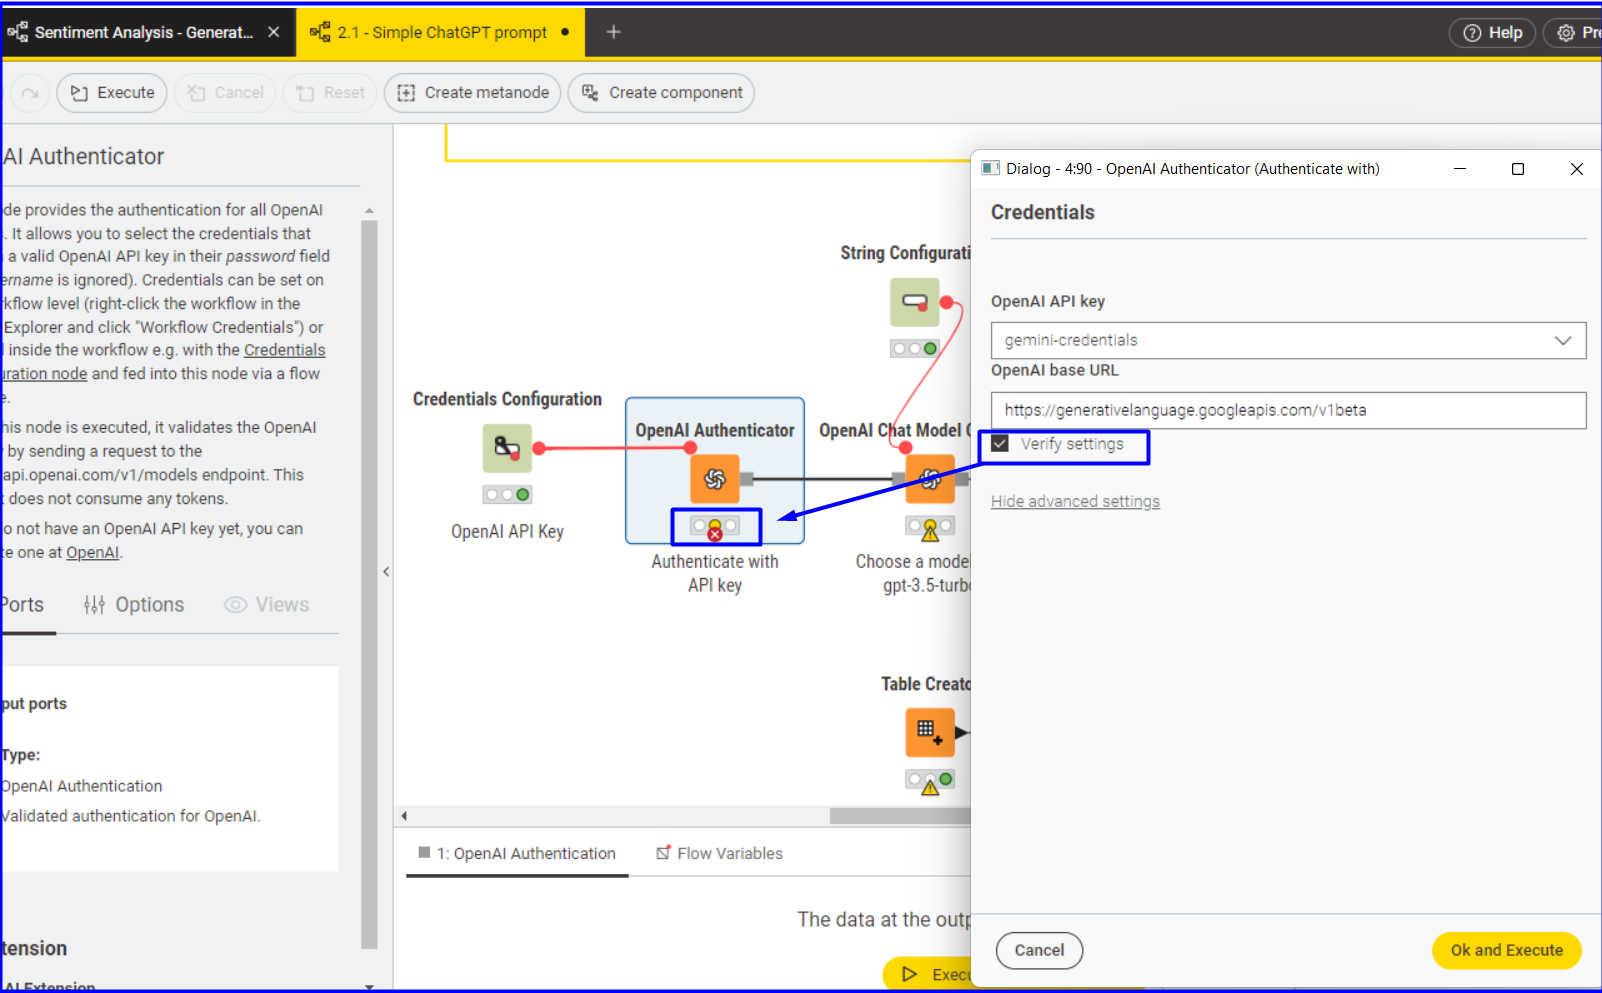Click the Execute toolbar button
This screenshot has width=1602, height=993.
[x=112, y=93]
